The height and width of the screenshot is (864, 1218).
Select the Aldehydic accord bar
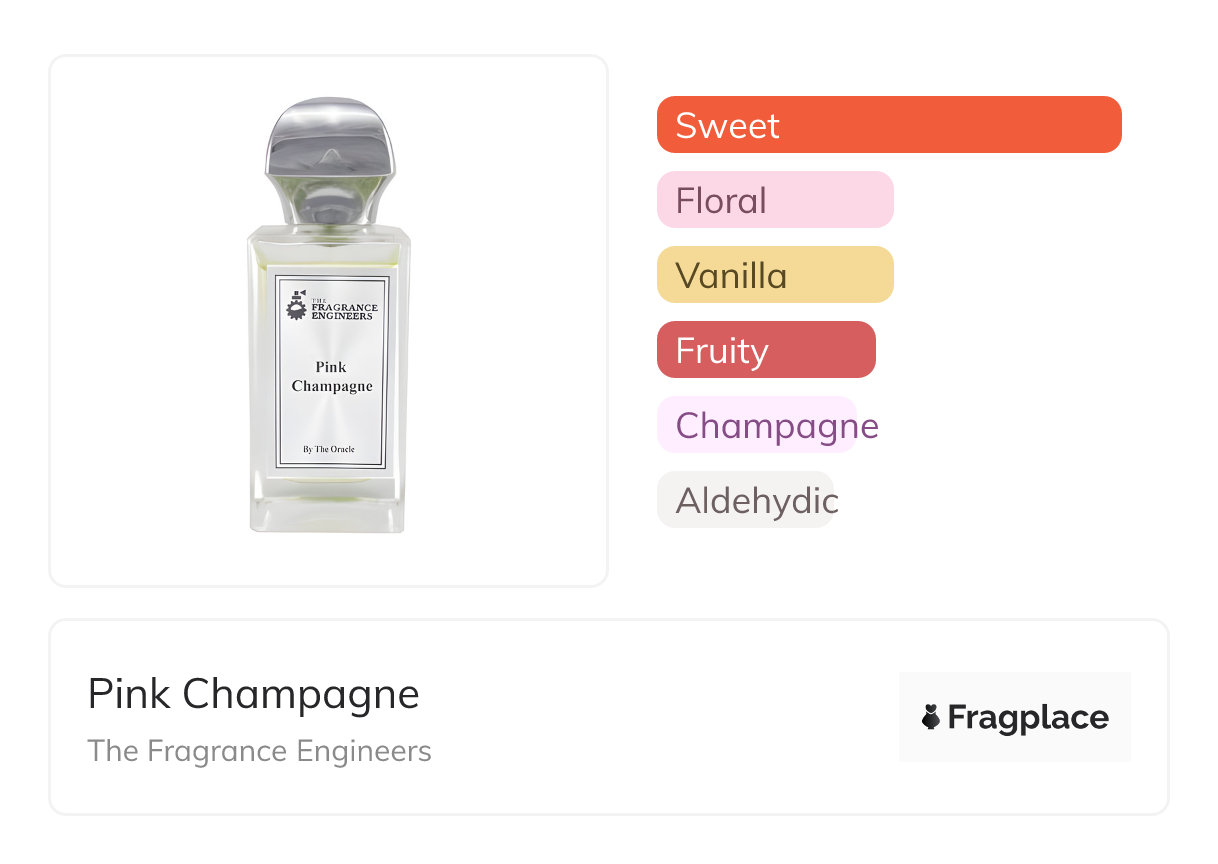click(x=745, y=500)
